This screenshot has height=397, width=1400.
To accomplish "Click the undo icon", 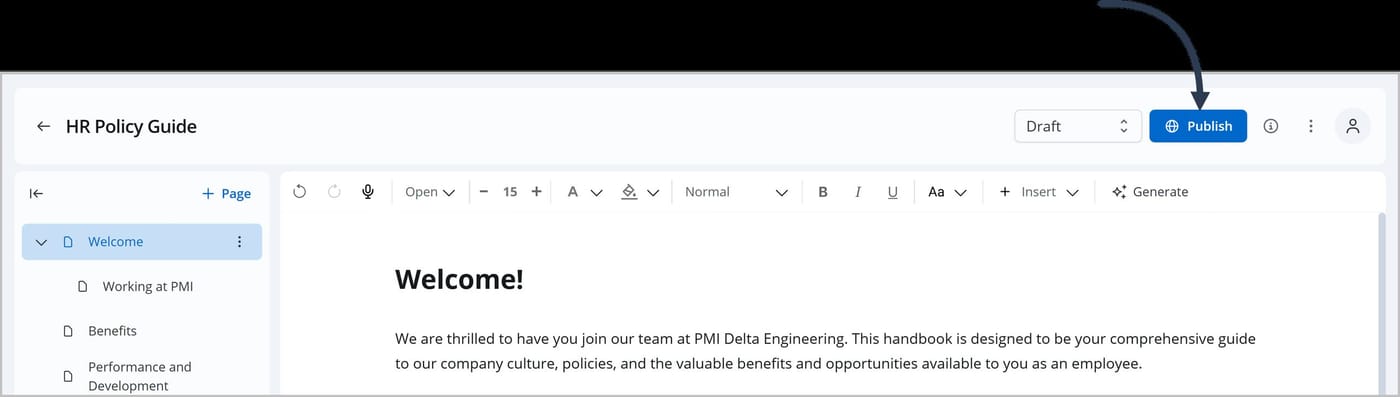I will tap(299, 192).
